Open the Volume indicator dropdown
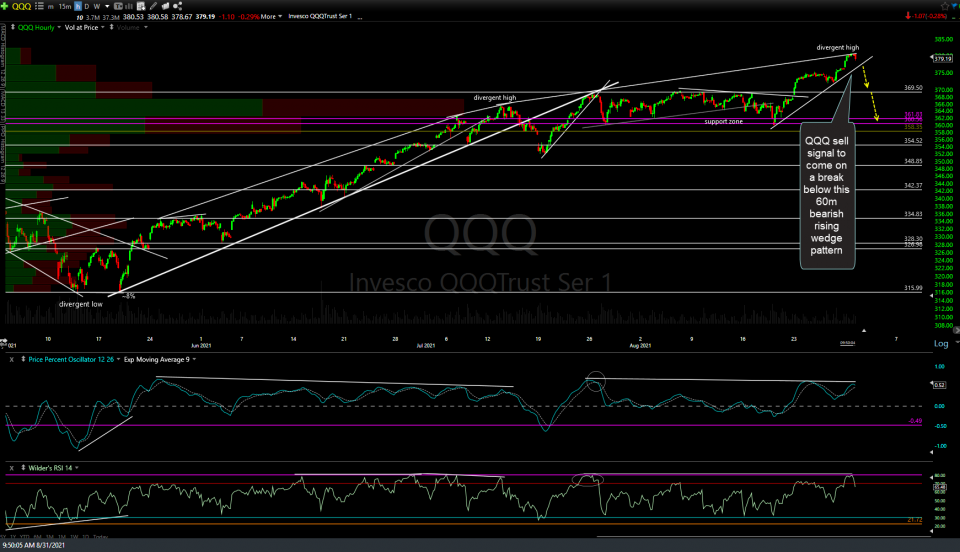960x552 pixels. 146,28
